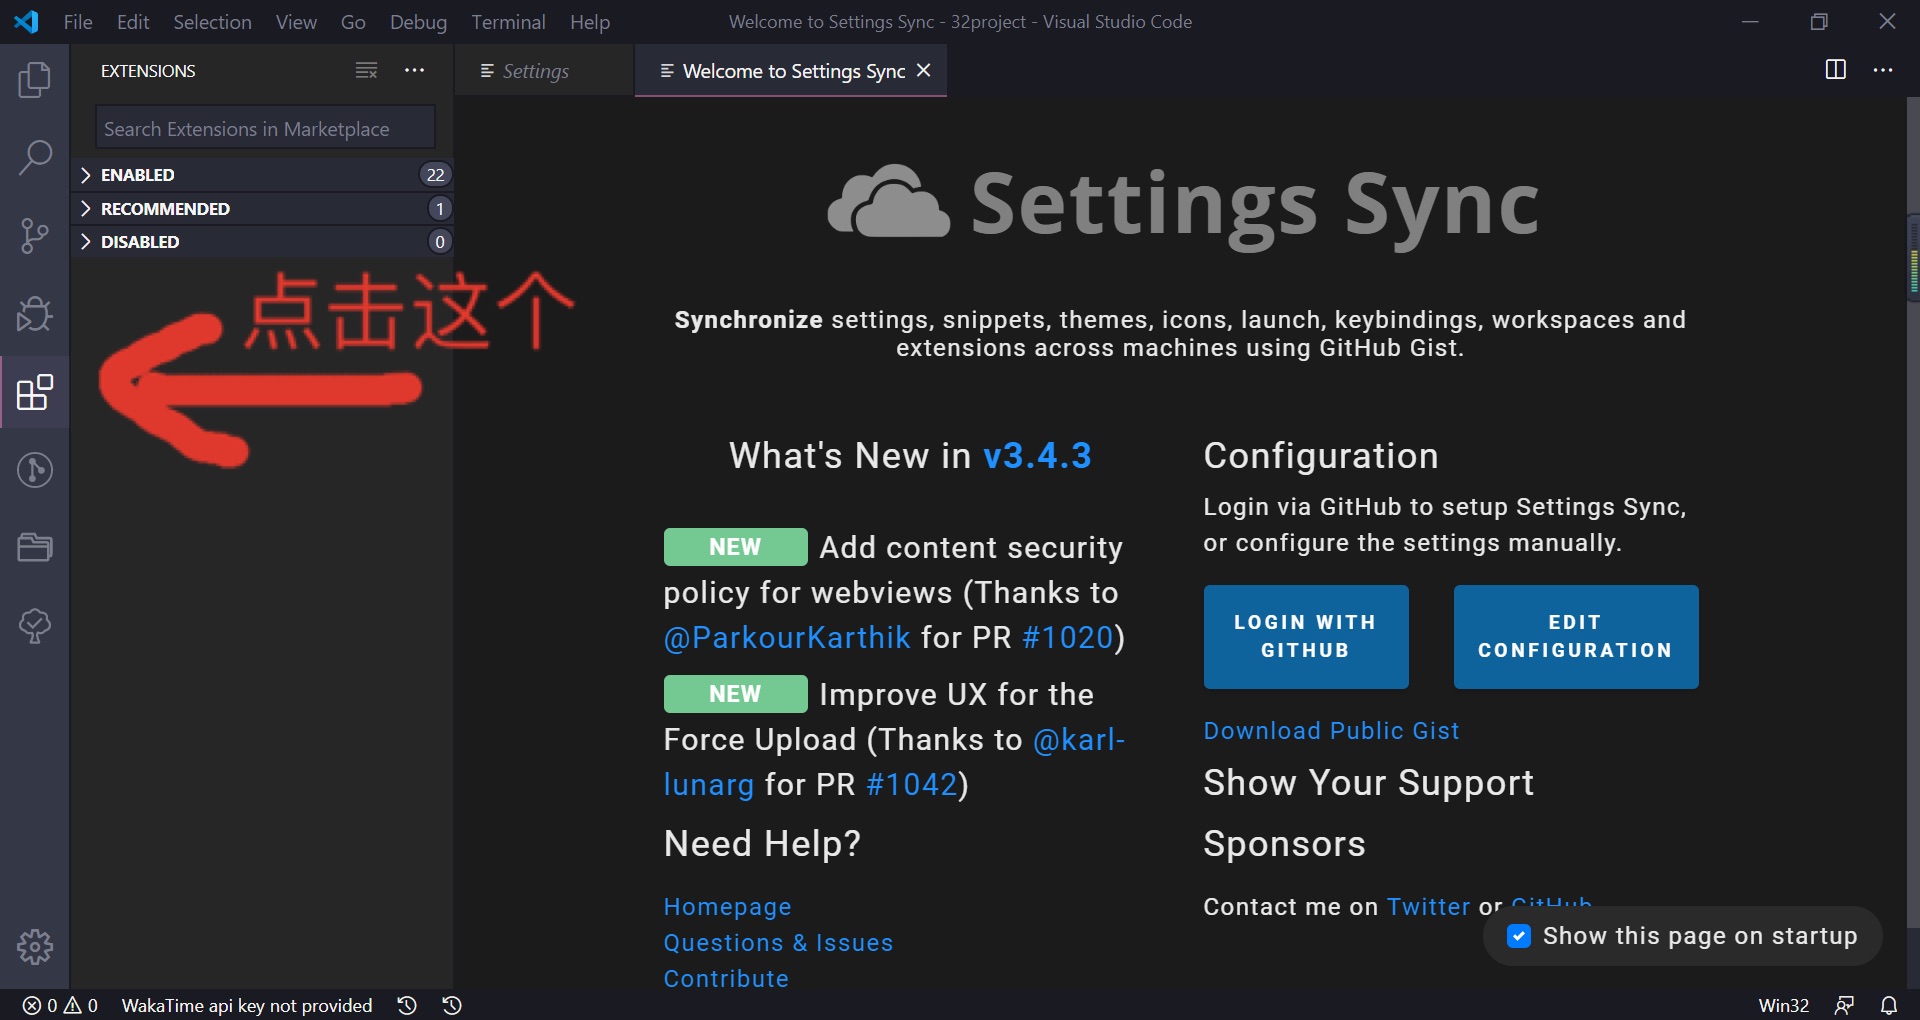Switch to the Settings tab

[x=544, y=70]
